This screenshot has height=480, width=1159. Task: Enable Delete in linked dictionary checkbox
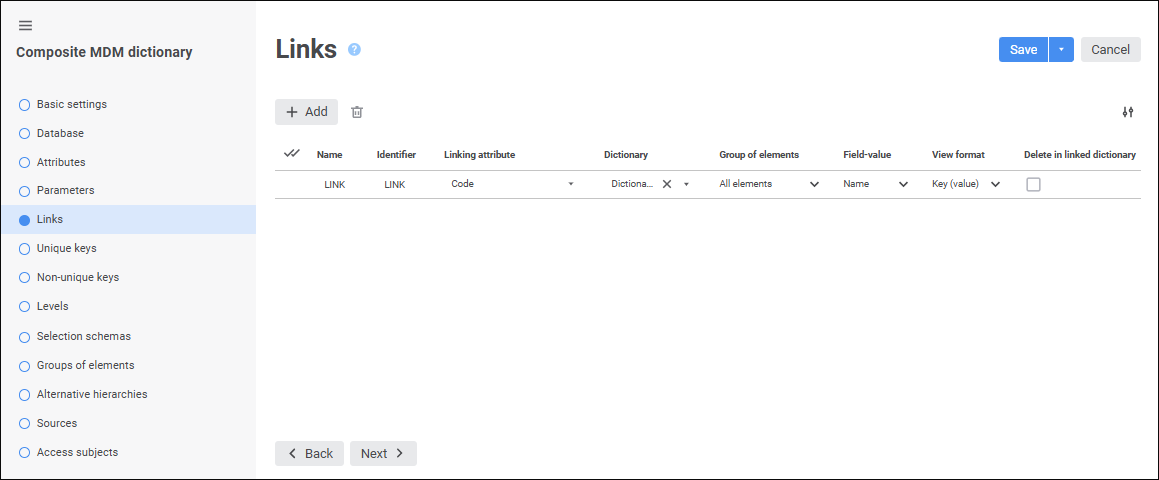pos(1033,184)
